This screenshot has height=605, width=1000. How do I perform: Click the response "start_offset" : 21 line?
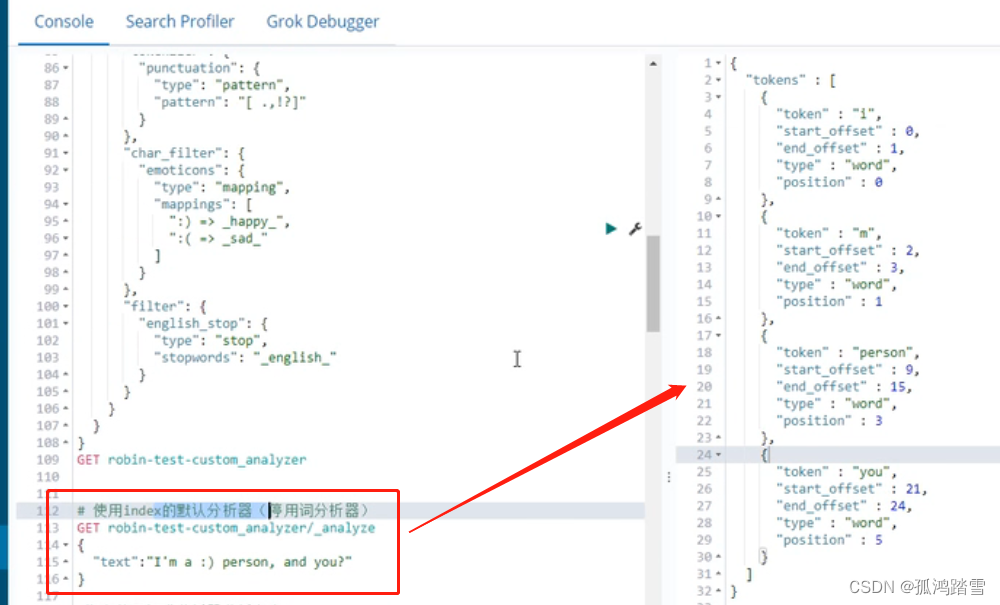851,489
